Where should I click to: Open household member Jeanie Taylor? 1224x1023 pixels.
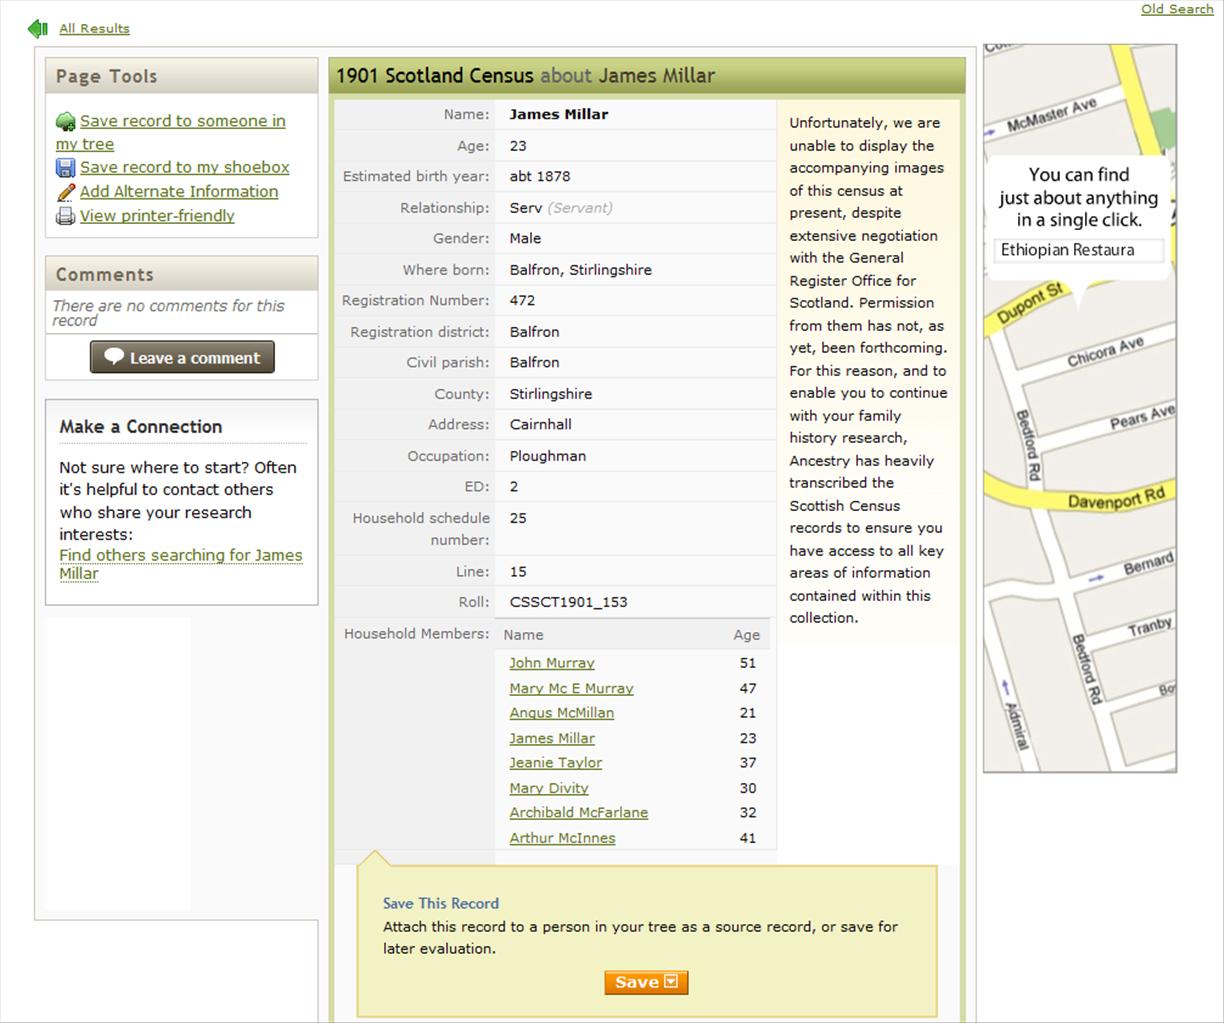(556, 762)
